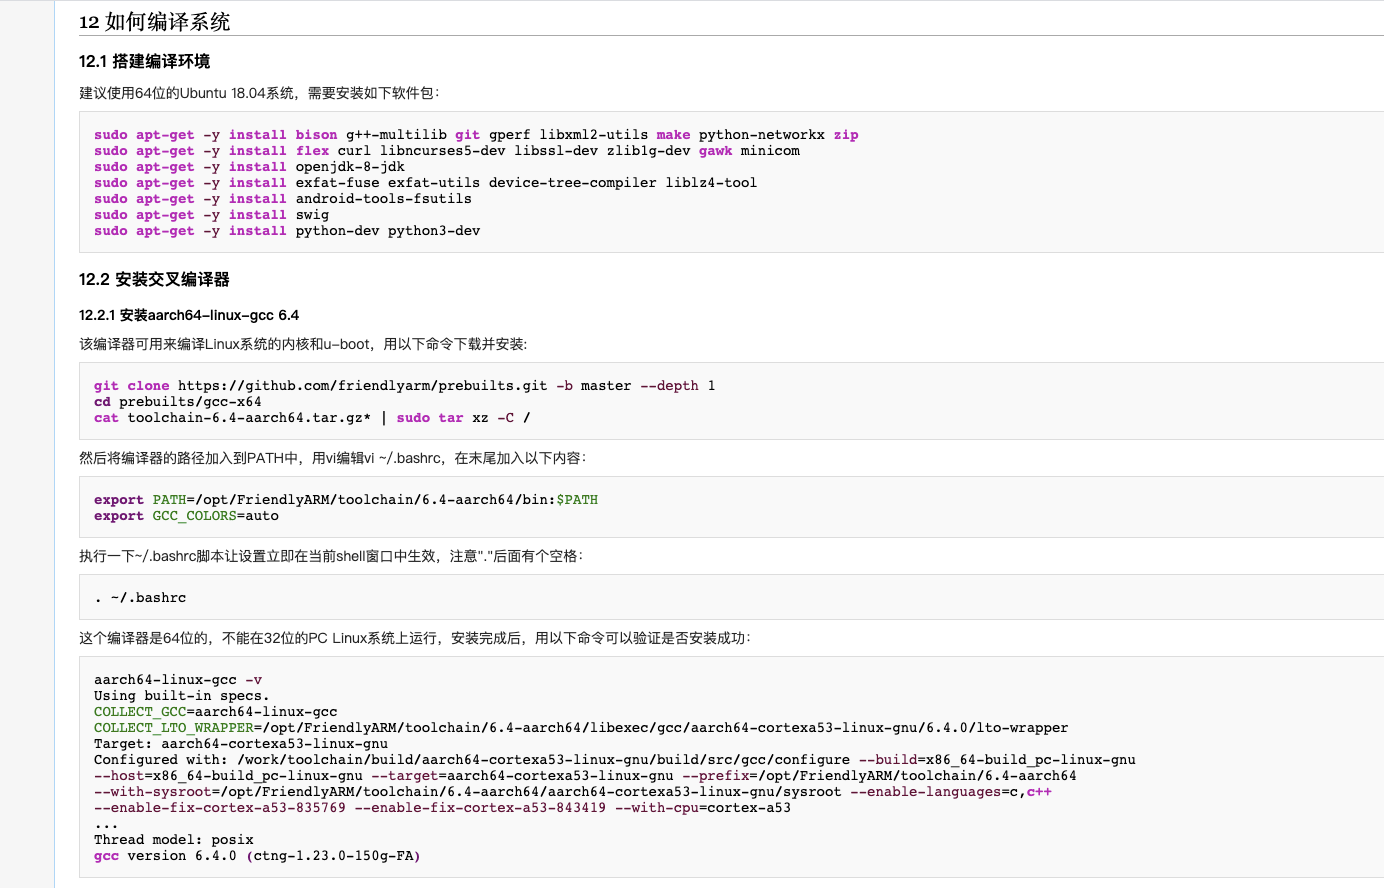
Task: Click the line installing android-tools-fsutils
Action: pyautogui.click(x=283, y=199)
